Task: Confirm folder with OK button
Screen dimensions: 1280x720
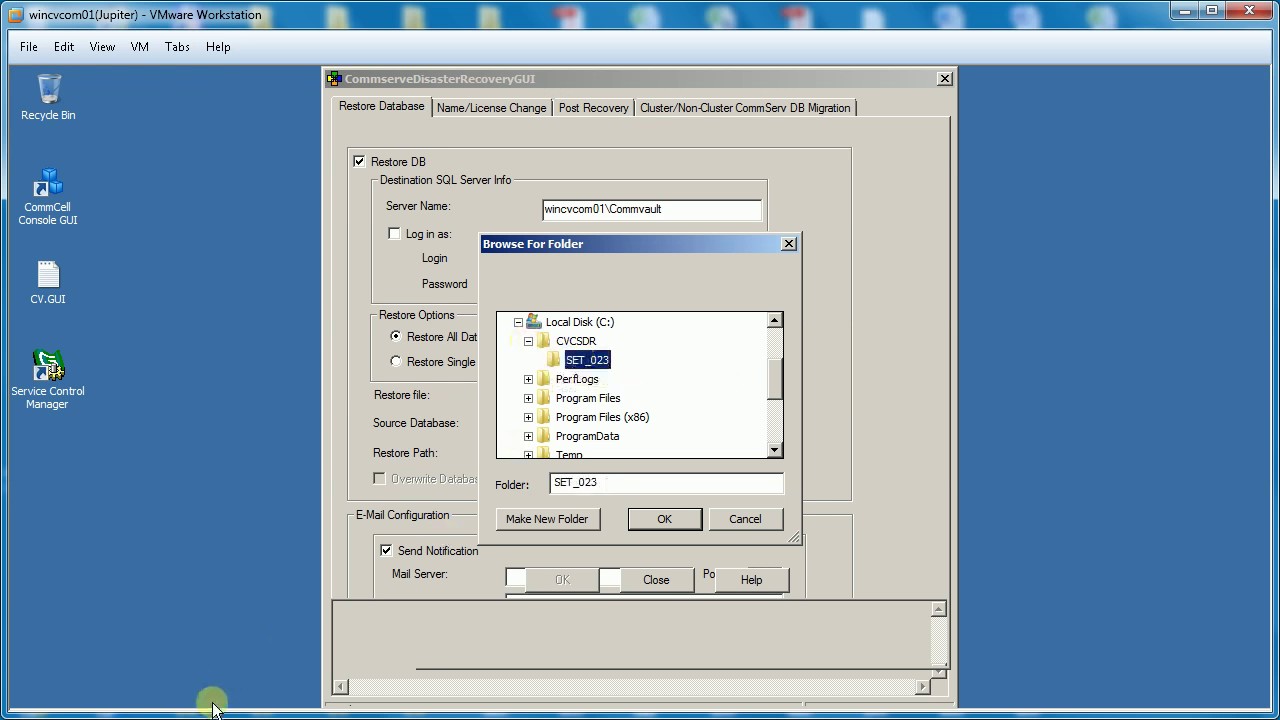Action: click(665, 519)
